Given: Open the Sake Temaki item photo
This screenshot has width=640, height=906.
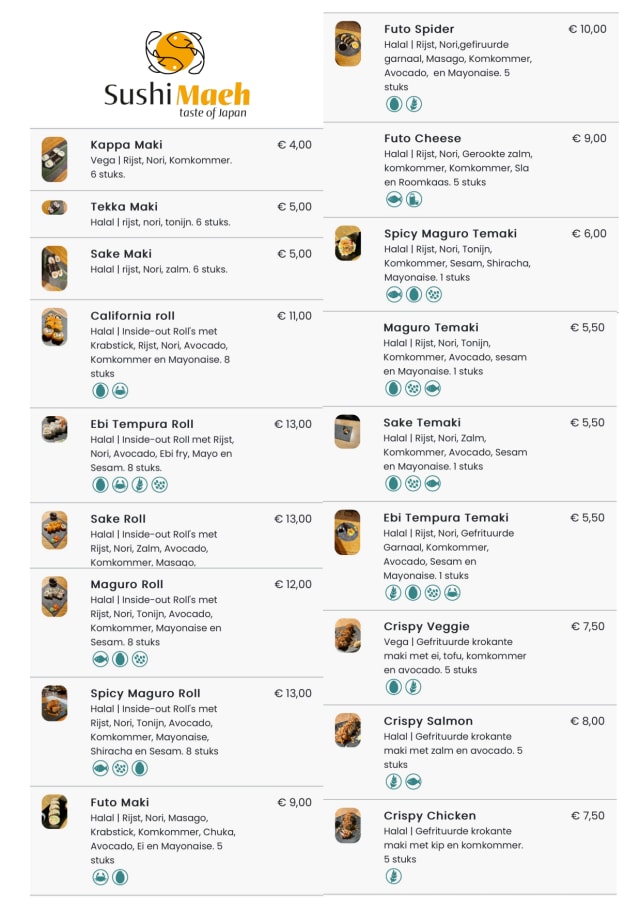Looking at the screenshot, I should tap(347, 432).
